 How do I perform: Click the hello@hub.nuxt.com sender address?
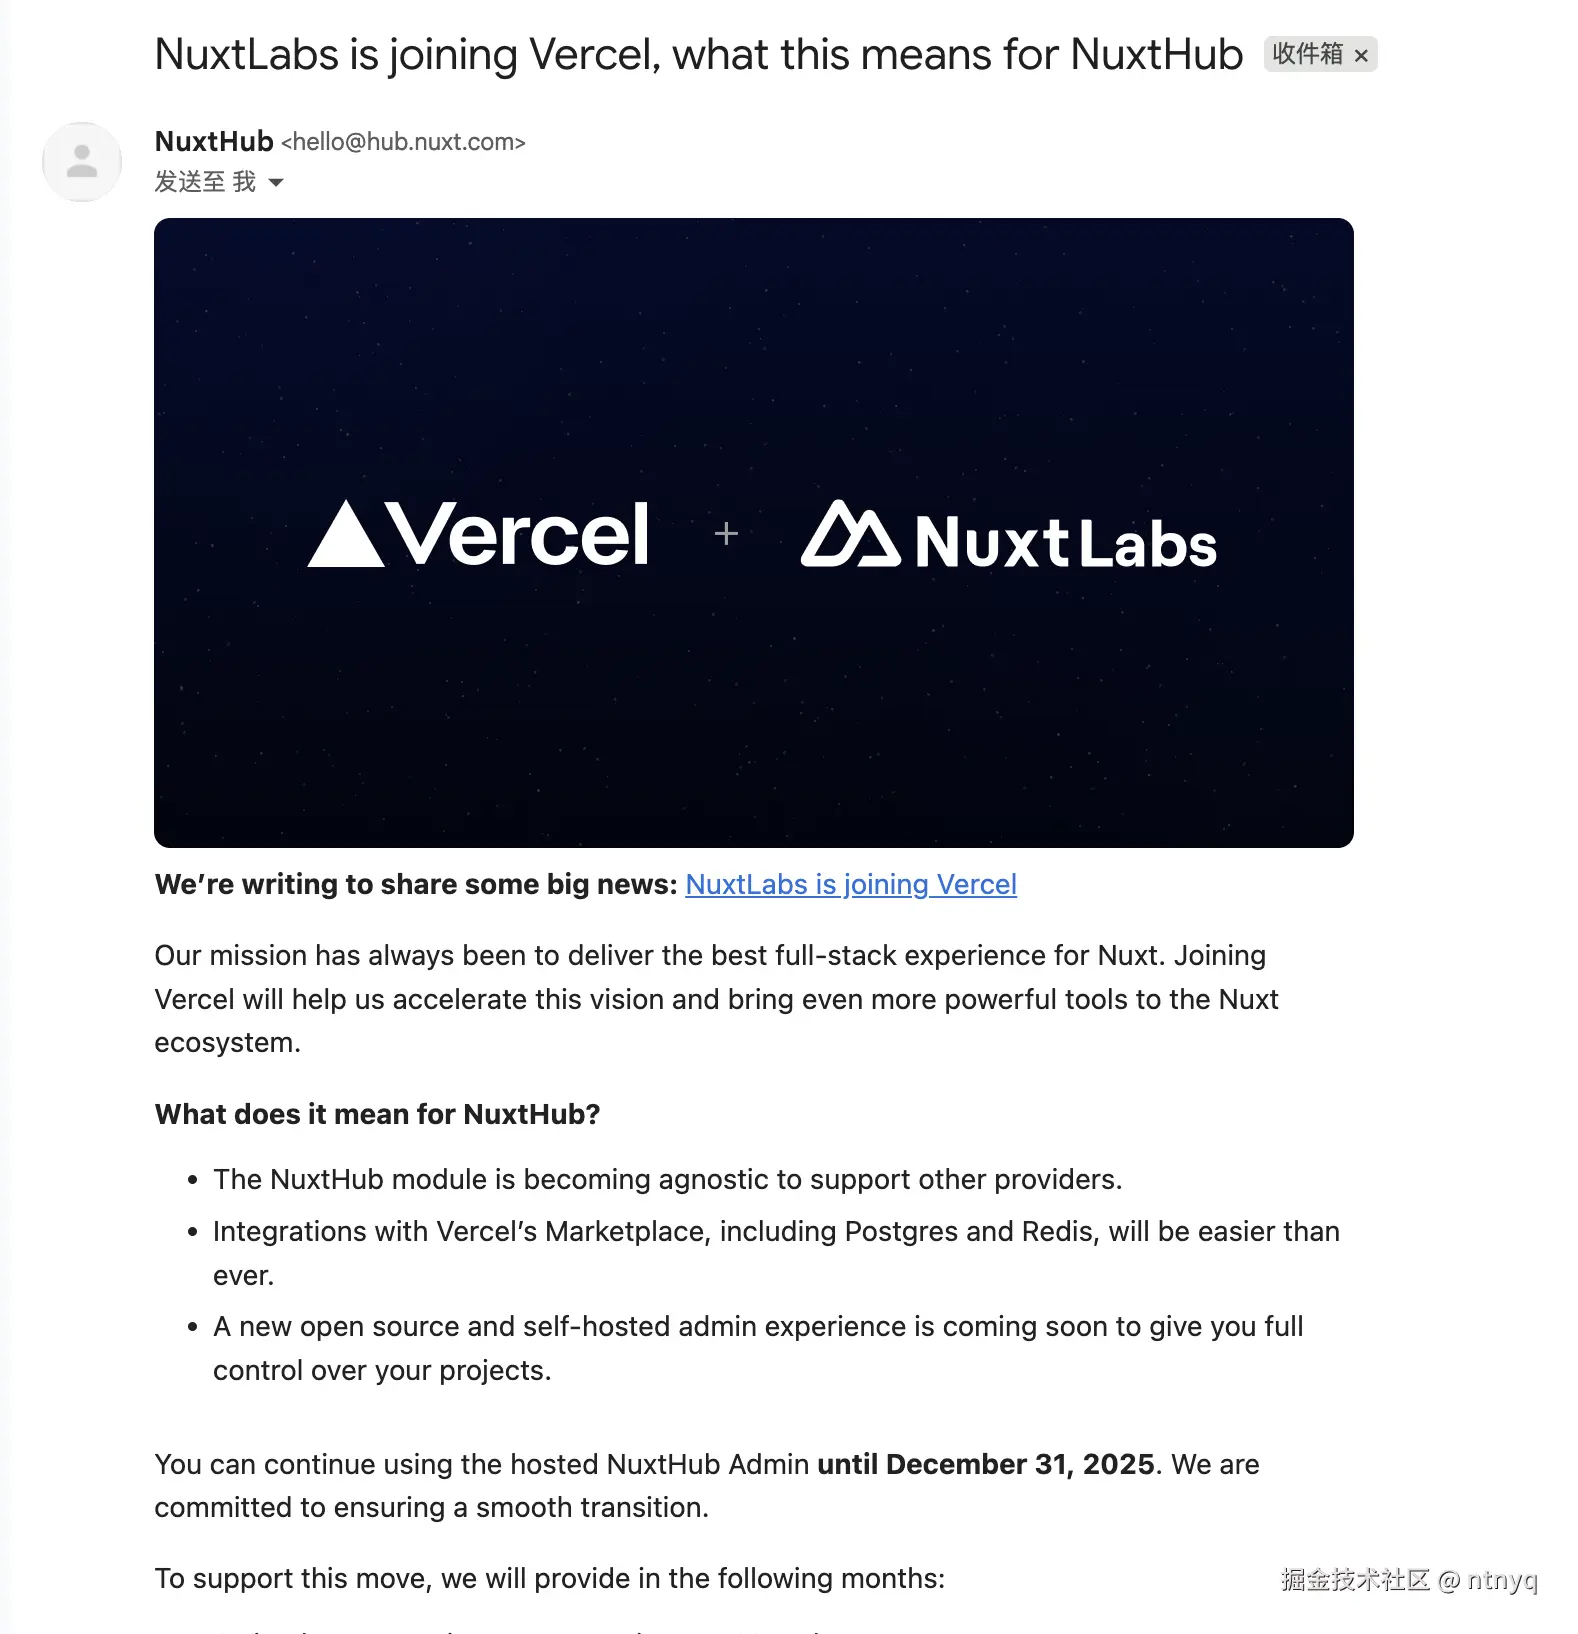403,142
